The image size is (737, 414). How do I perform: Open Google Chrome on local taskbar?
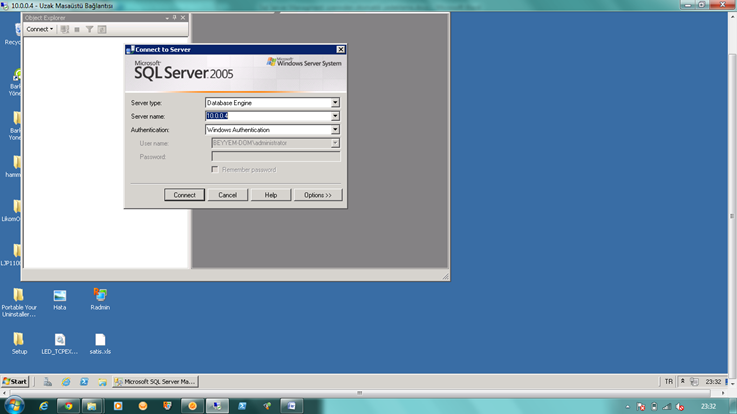pyautogui.click(x=69, y=406)
